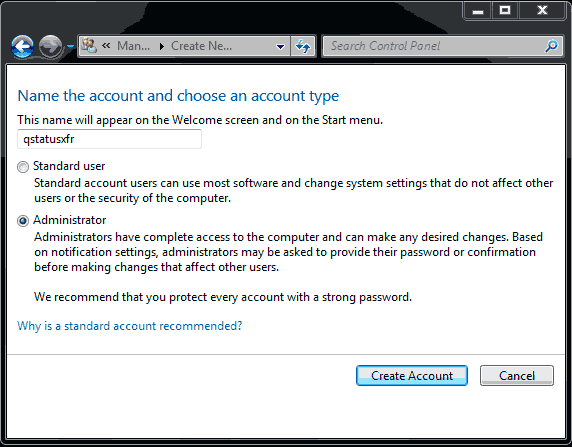Open Why is a standard account recommended link
Screen dimensions: 572x447
[x=130, y=326]
